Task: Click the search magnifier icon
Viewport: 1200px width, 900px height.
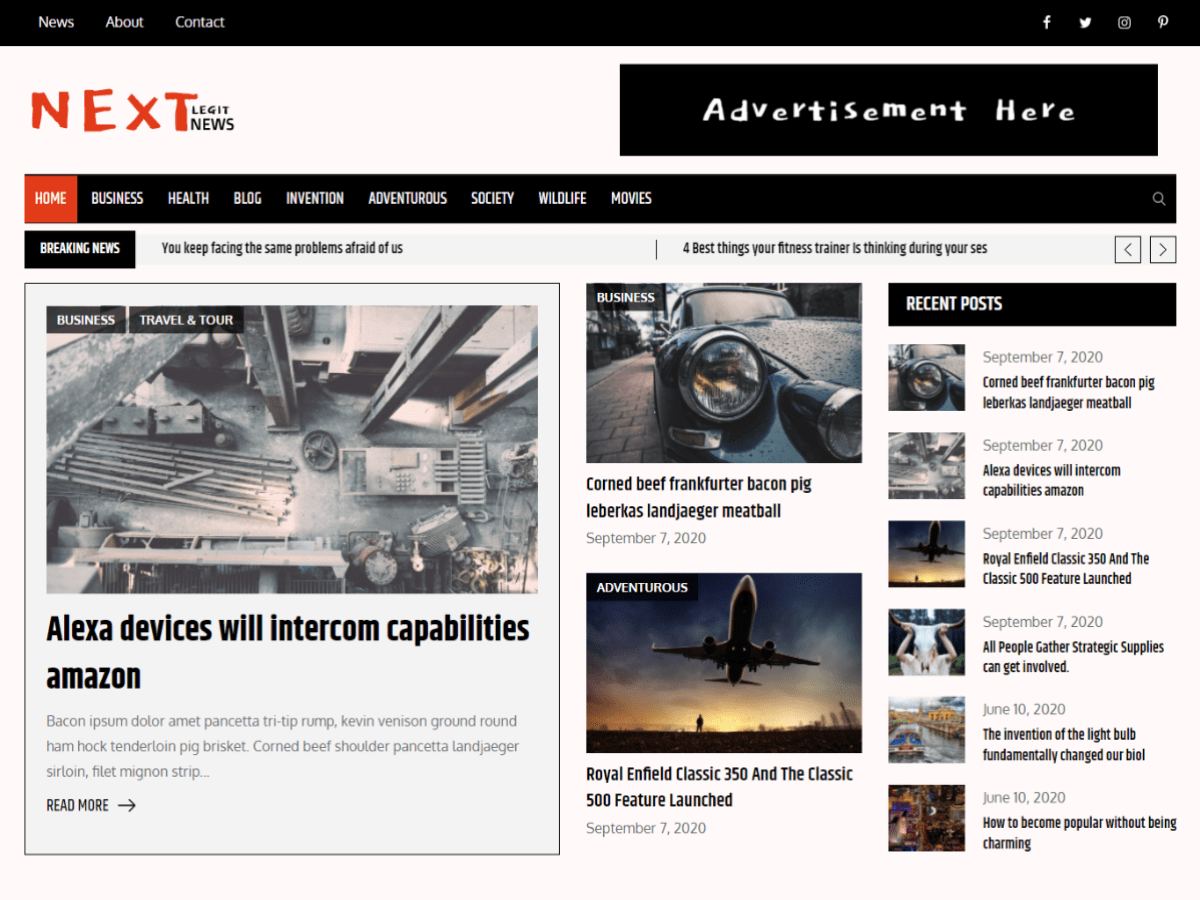Action: [x=1159, y=198]
